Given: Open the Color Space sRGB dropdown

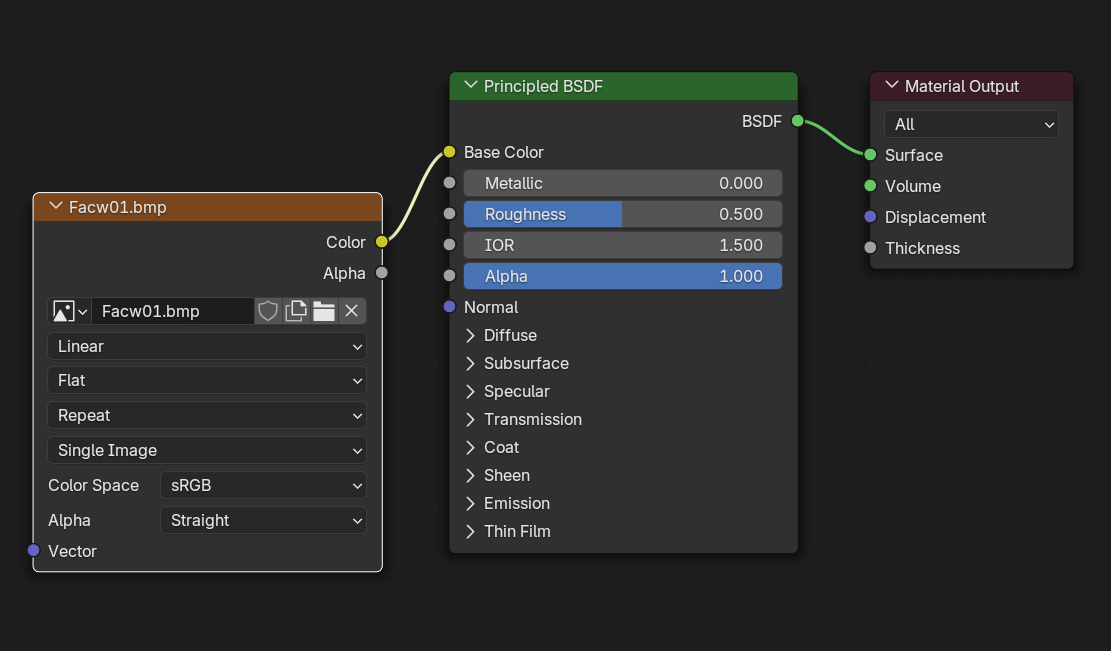Looking at the screenshot, I should tap(263, 485).
